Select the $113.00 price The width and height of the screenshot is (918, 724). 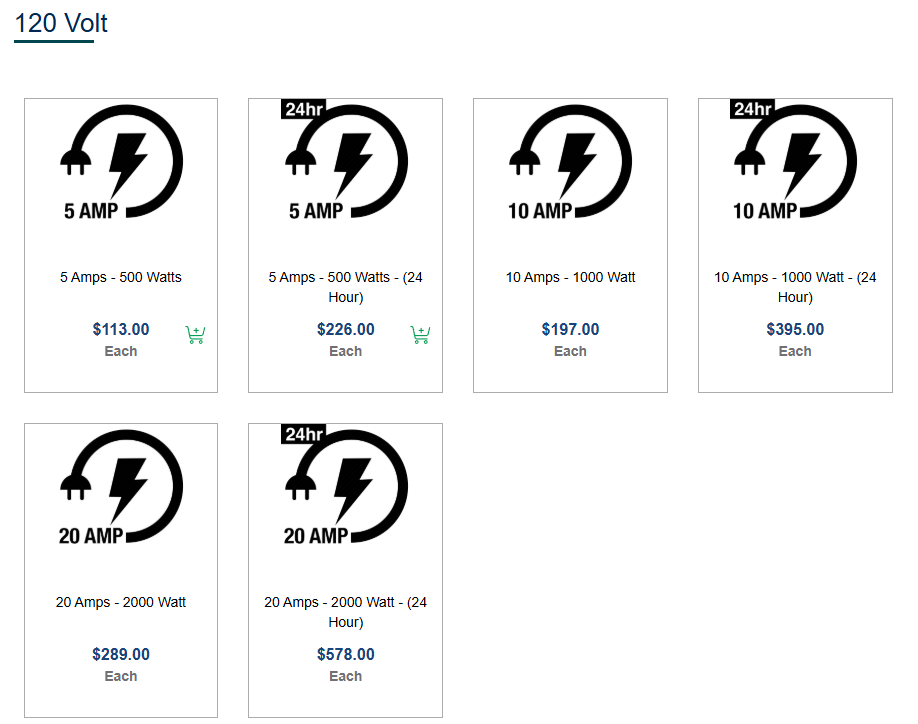[x=121, y=329]
